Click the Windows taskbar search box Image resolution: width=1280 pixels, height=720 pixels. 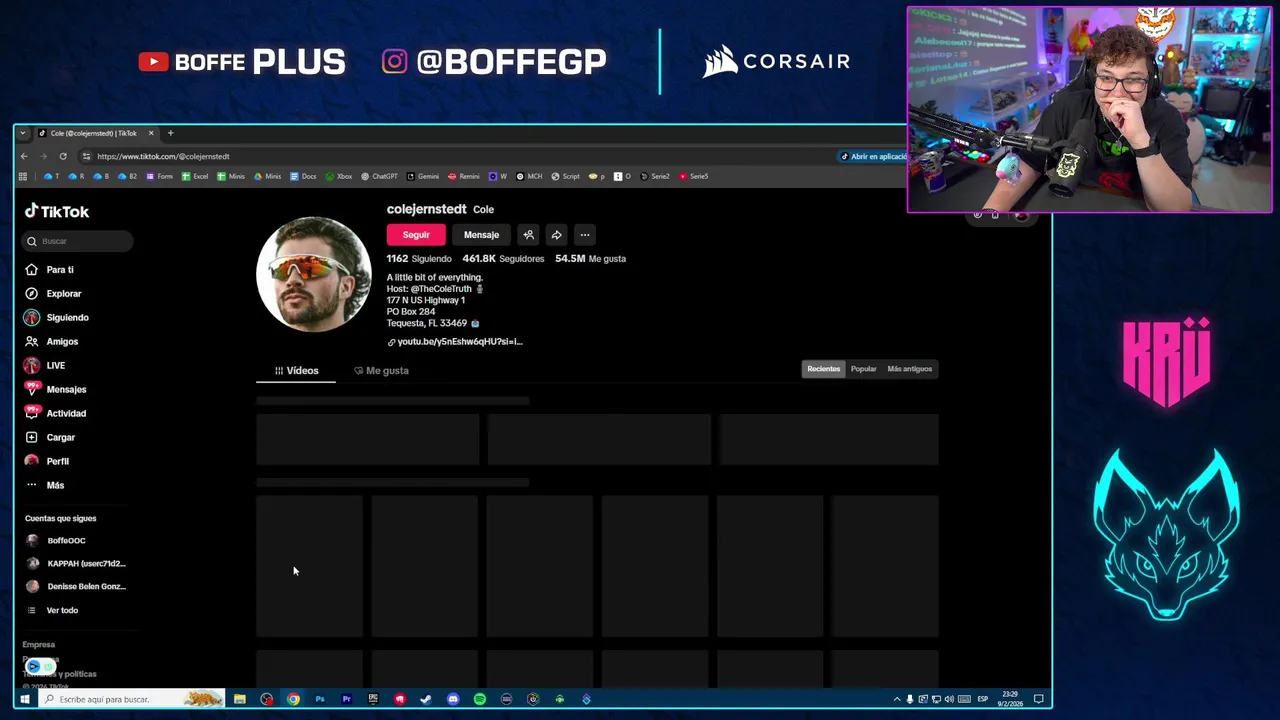130,699
